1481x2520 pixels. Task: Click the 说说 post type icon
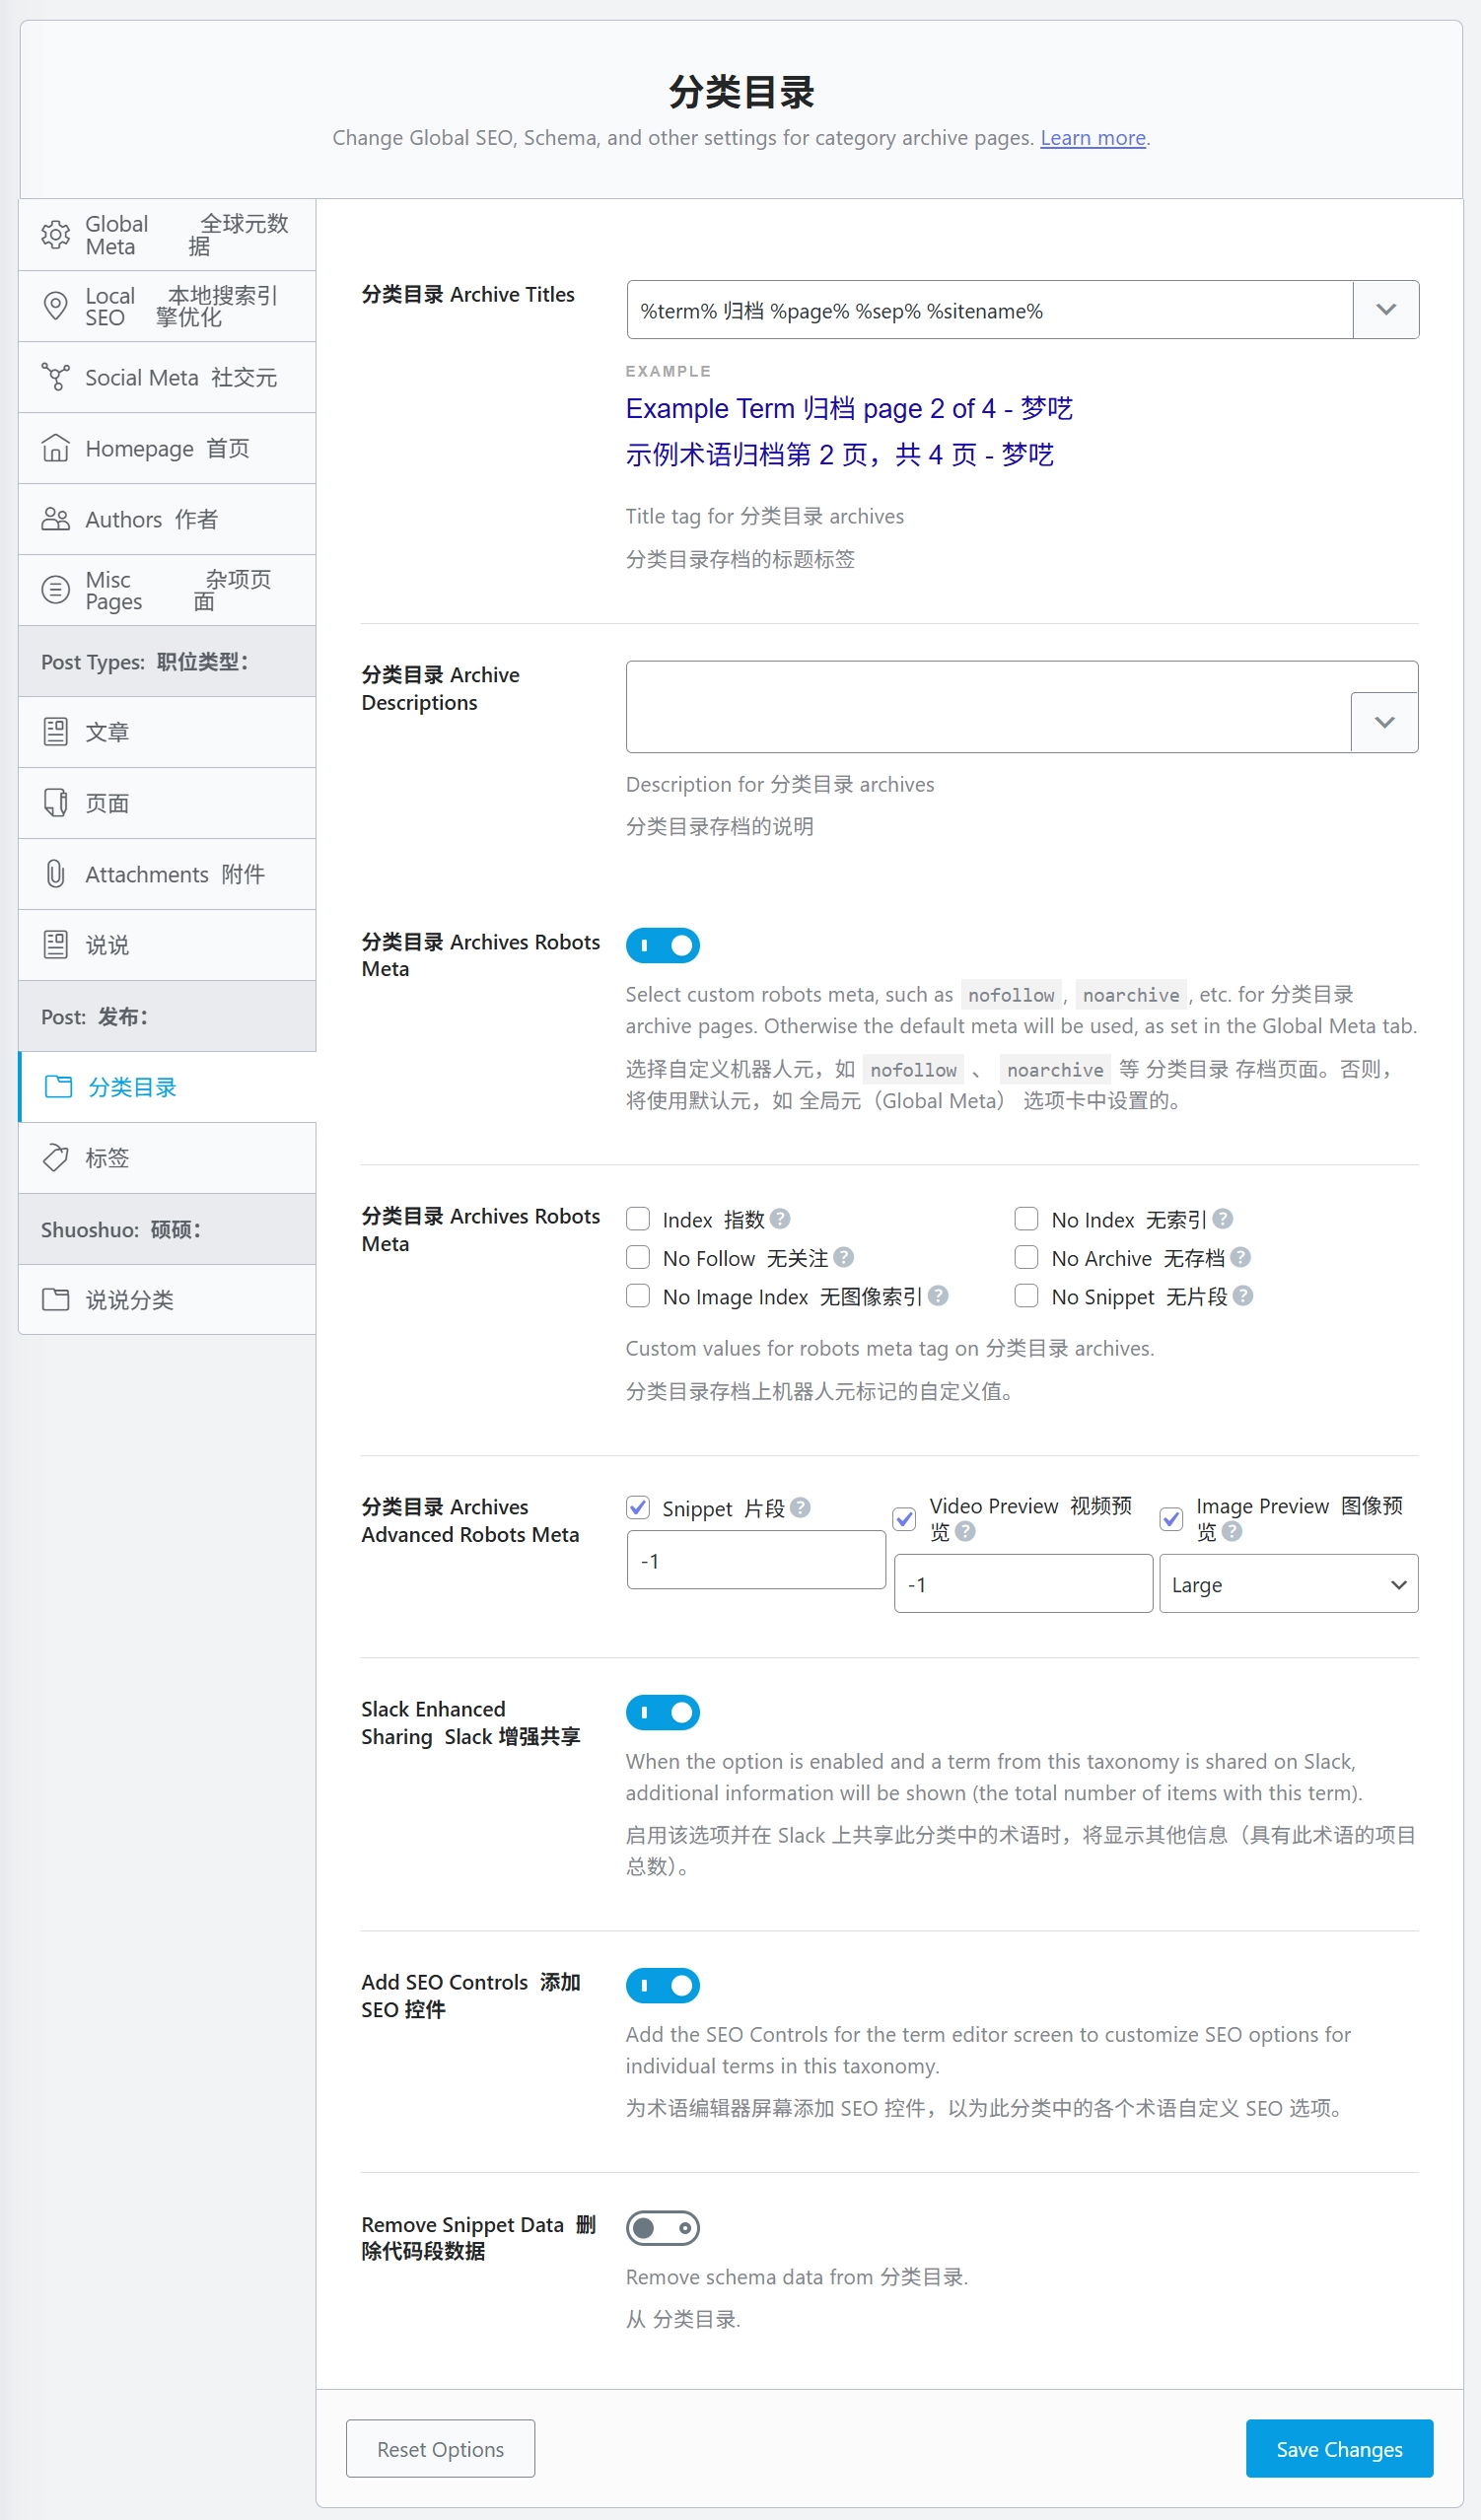coord(55,945)
